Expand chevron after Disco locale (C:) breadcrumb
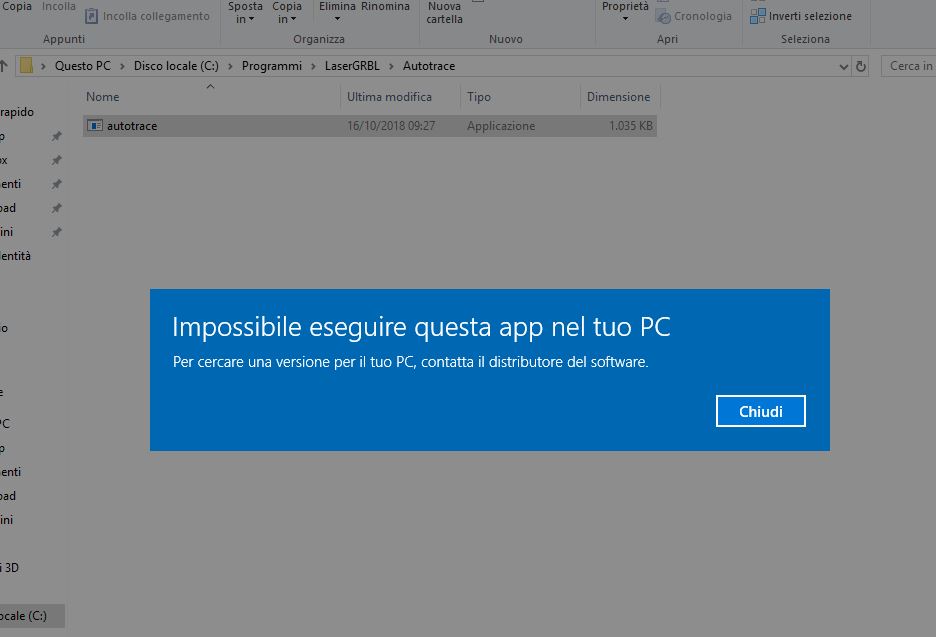The height and width of the screenshot is (637, 936). click(230, 66)
